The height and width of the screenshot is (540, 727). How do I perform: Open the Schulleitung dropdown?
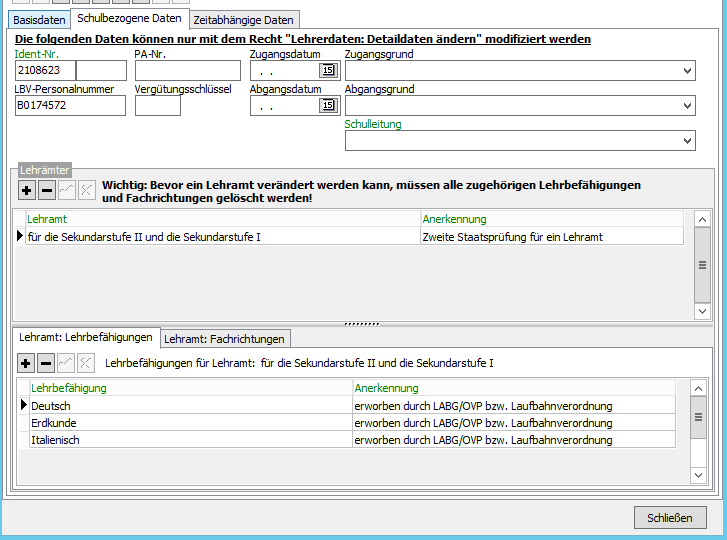(687, 141)
